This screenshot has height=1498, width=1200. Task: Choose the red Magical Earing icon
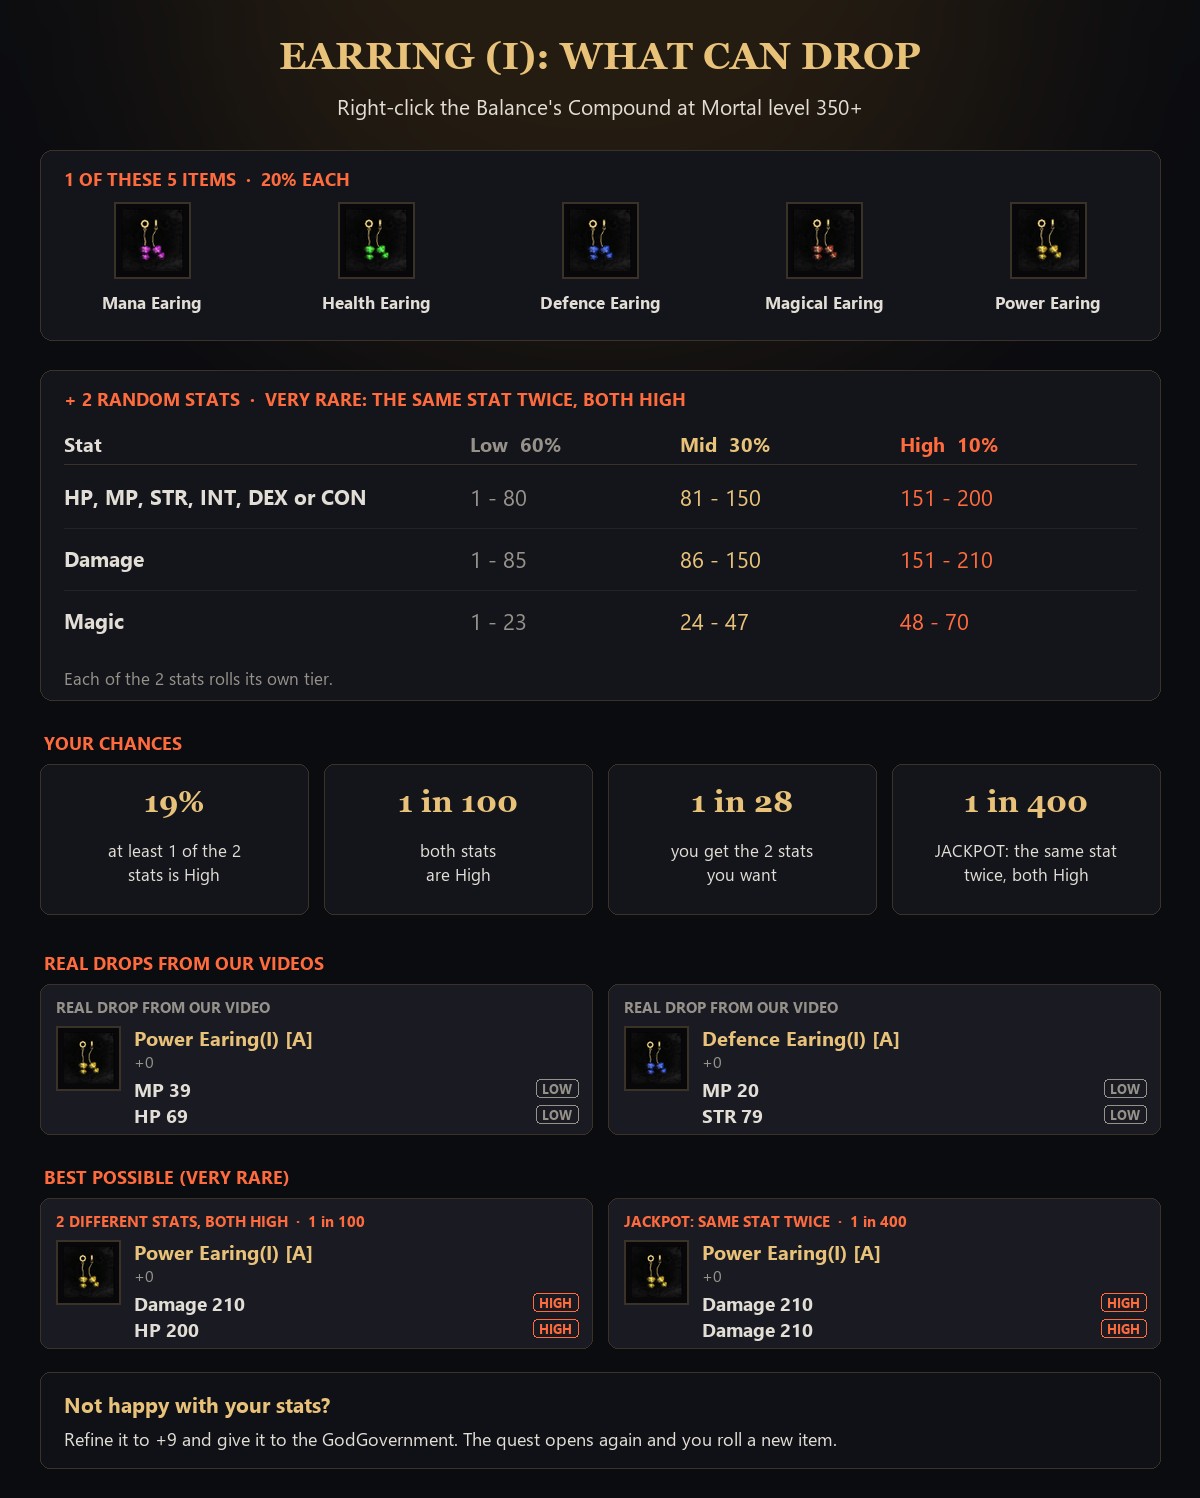point(824,240)
